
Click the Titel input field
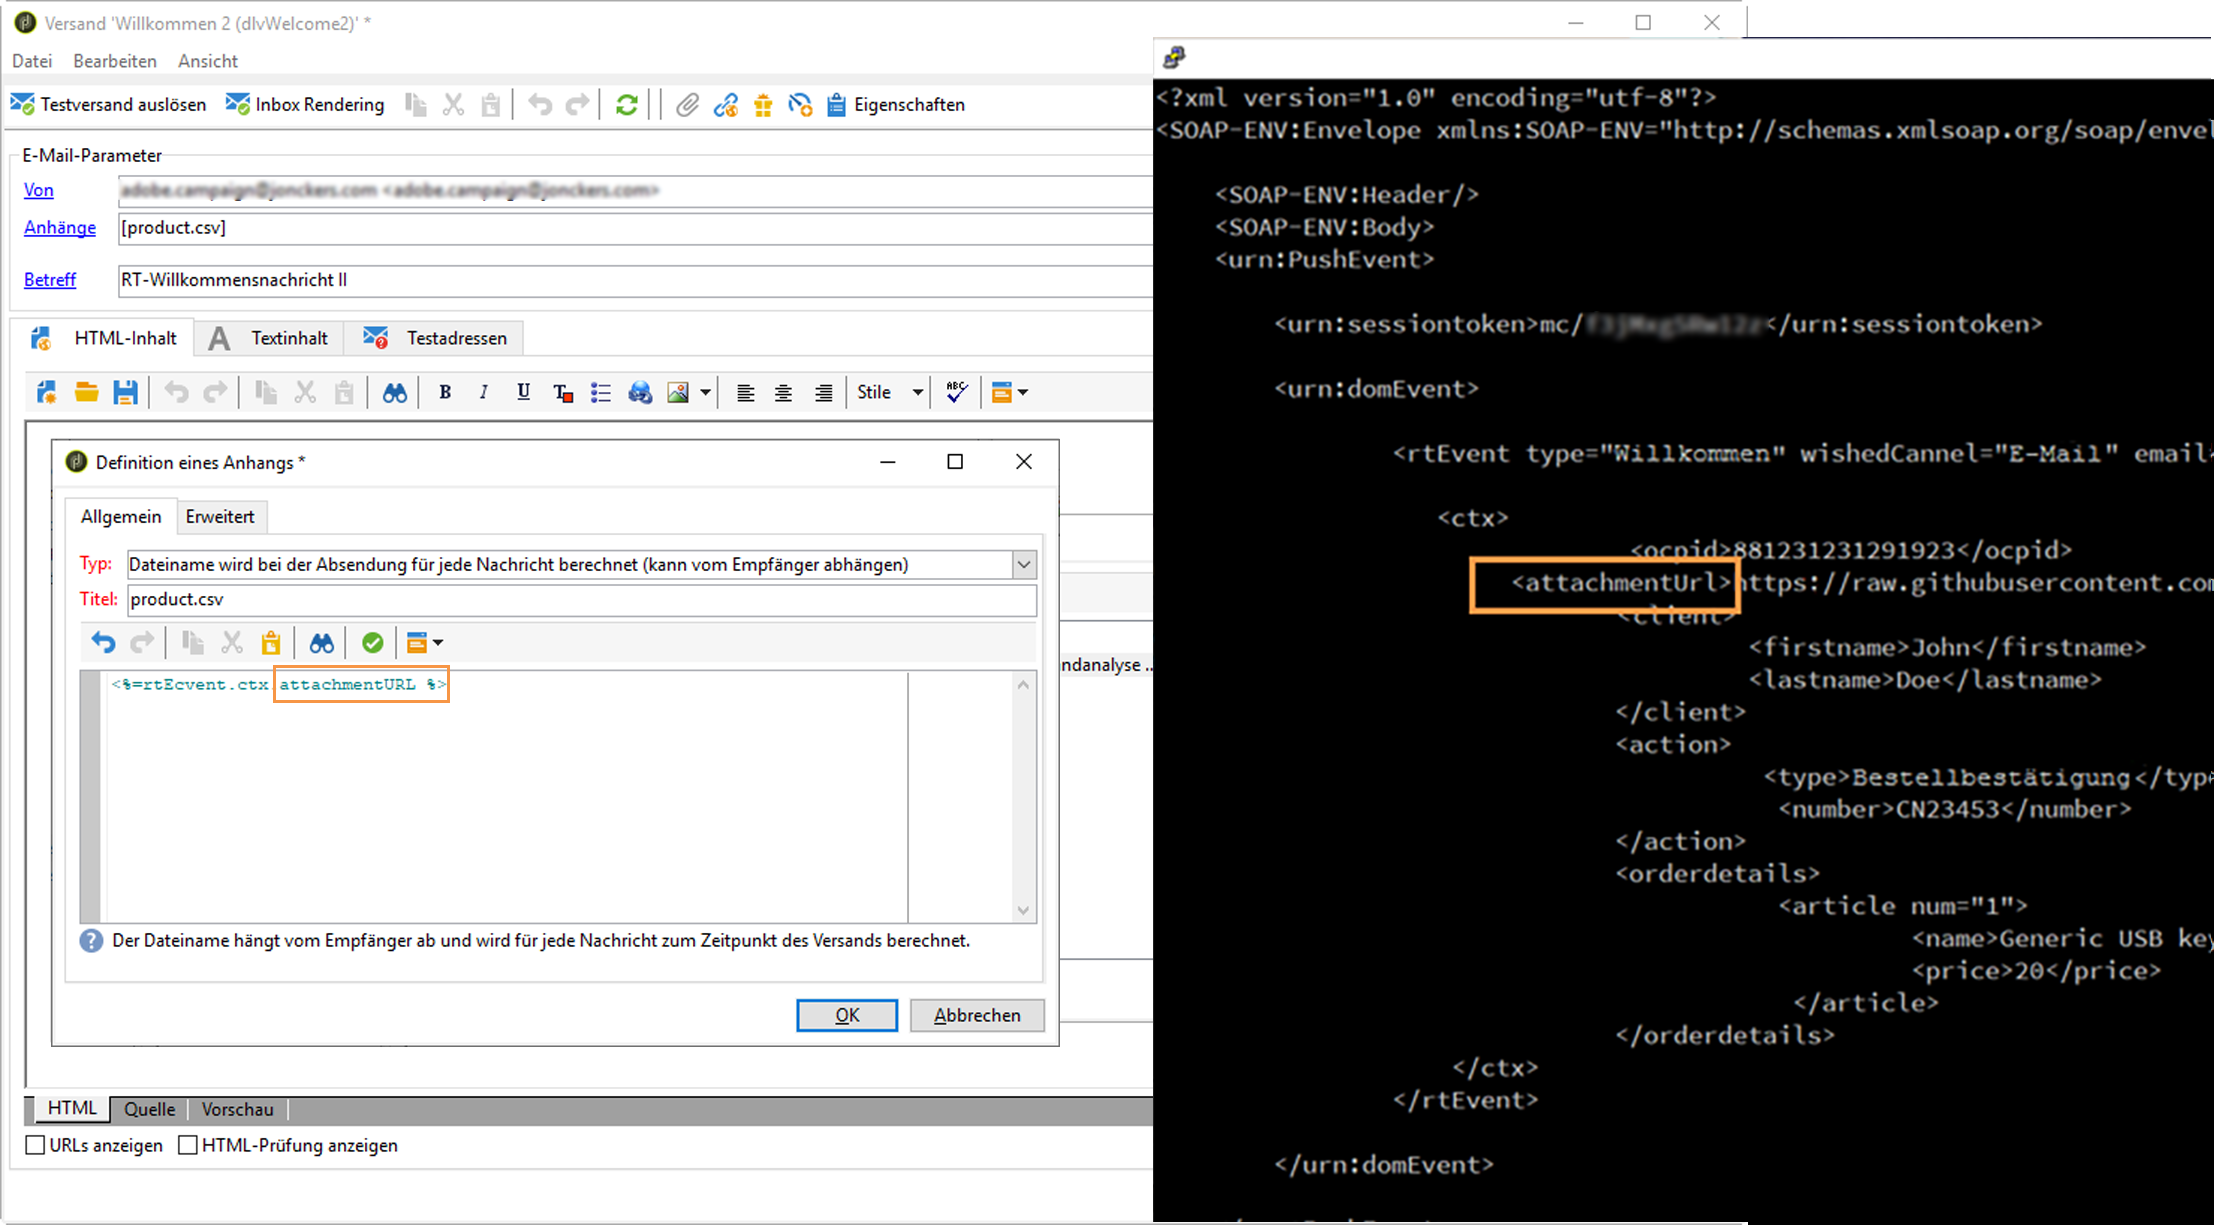[580, 600]
